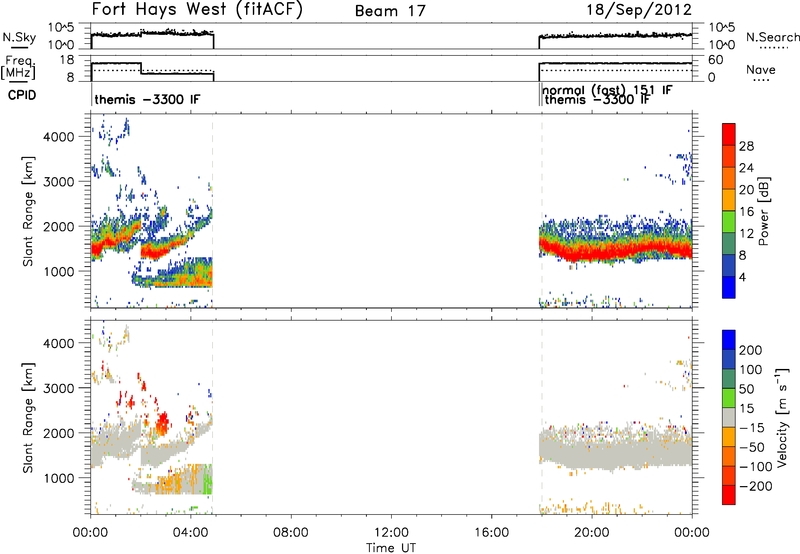Click the red velocity patch near 03:00

point(163,423)
